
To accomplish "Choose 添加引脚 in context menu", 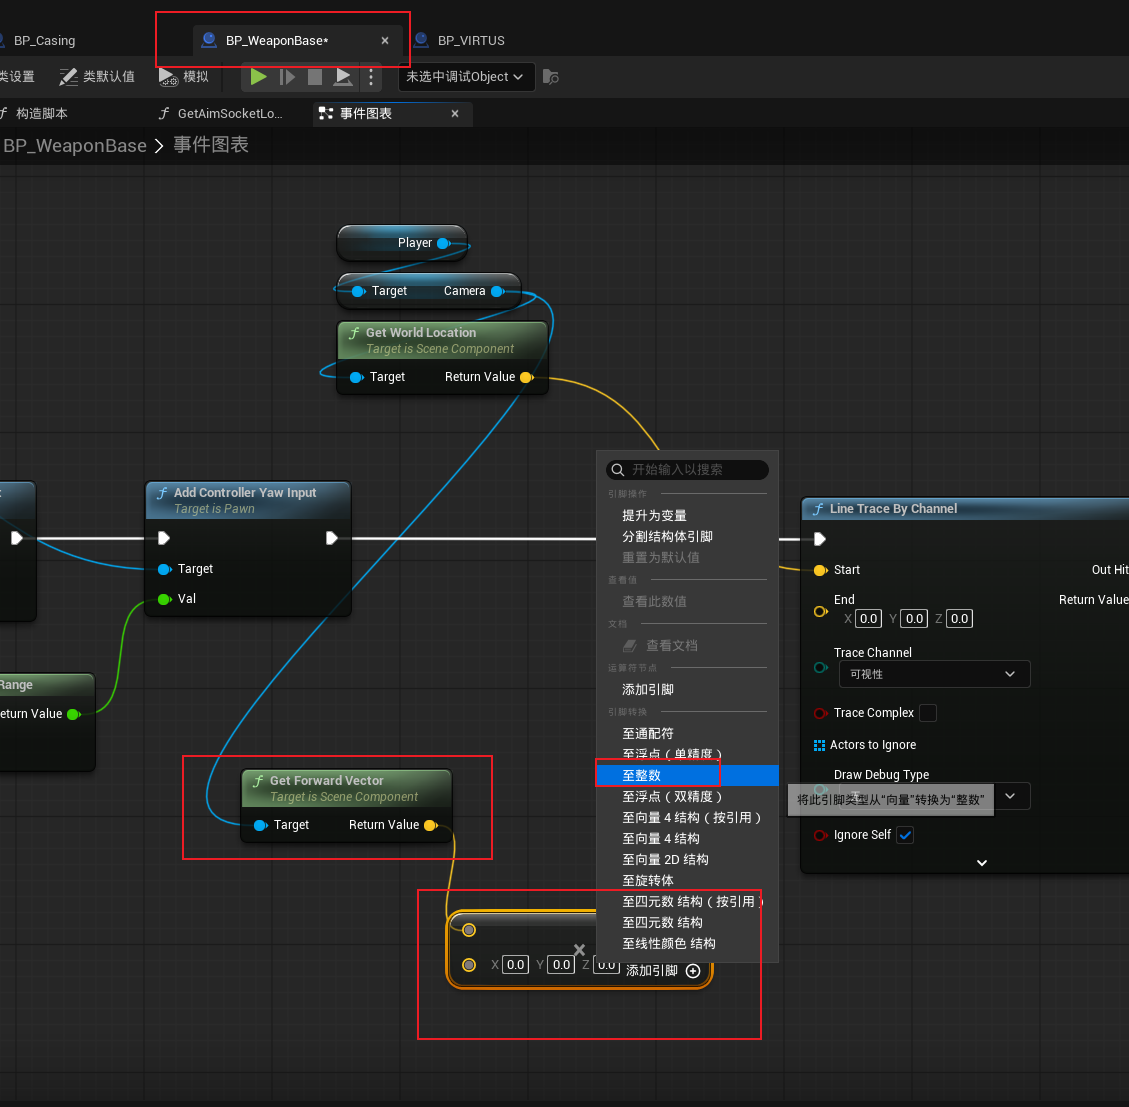I will click(648, 689).
